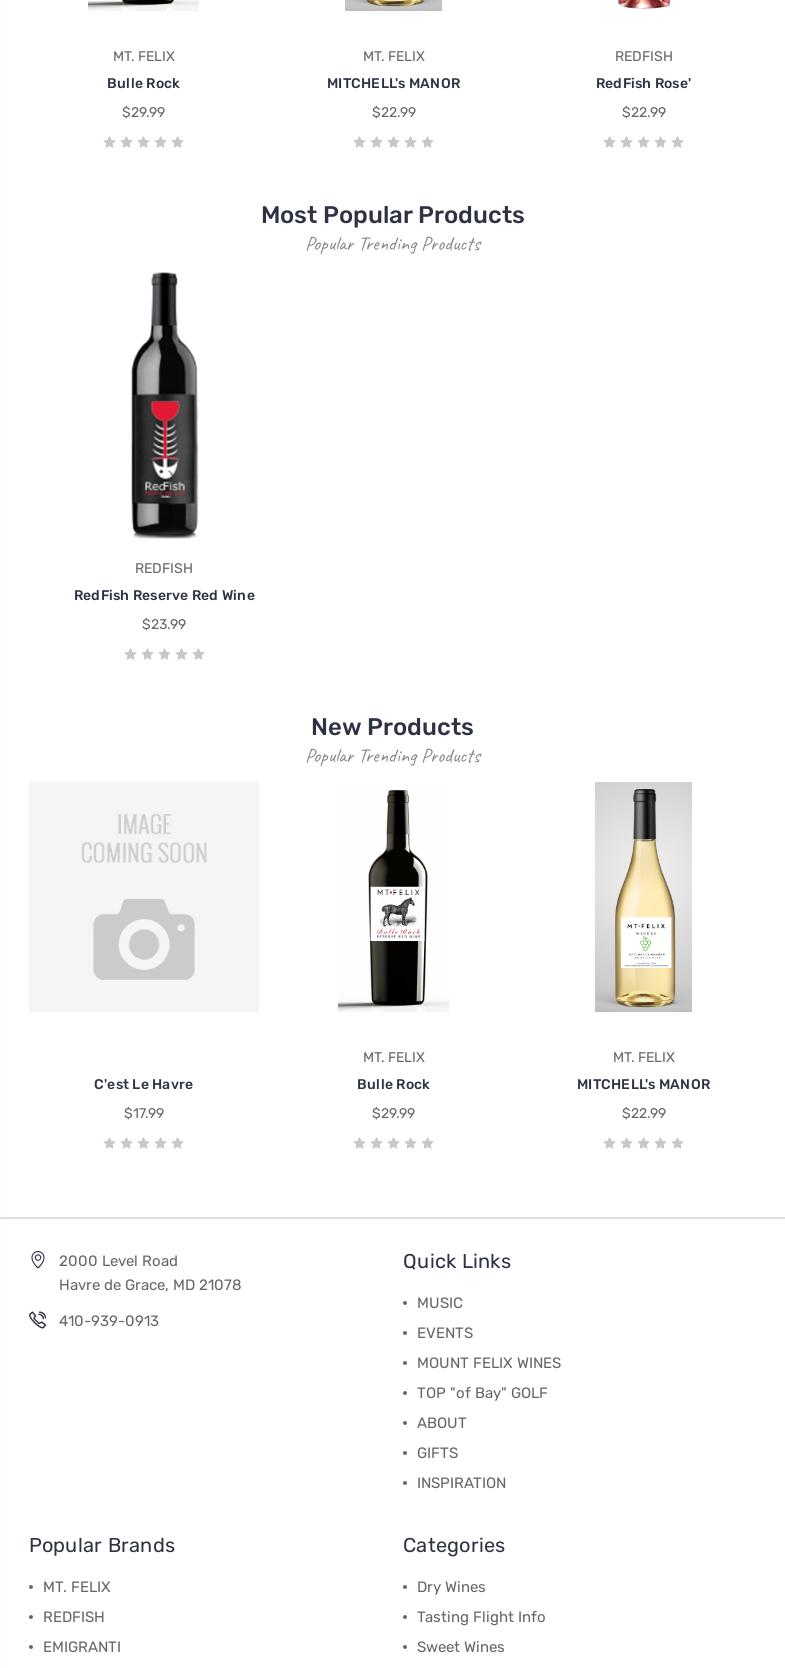The width and height of the screenshot is (785, 1668).
Task: Open the Dry Wines category
Action: [x=451, y=1587]
